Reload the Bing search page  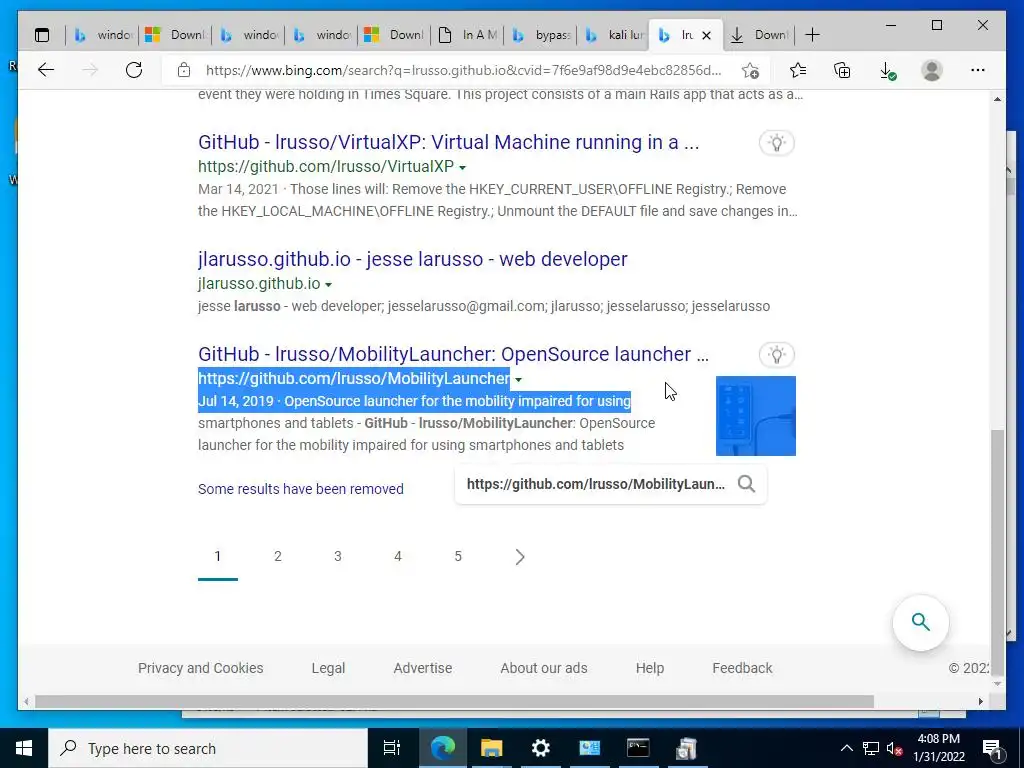tap(134, 70)
